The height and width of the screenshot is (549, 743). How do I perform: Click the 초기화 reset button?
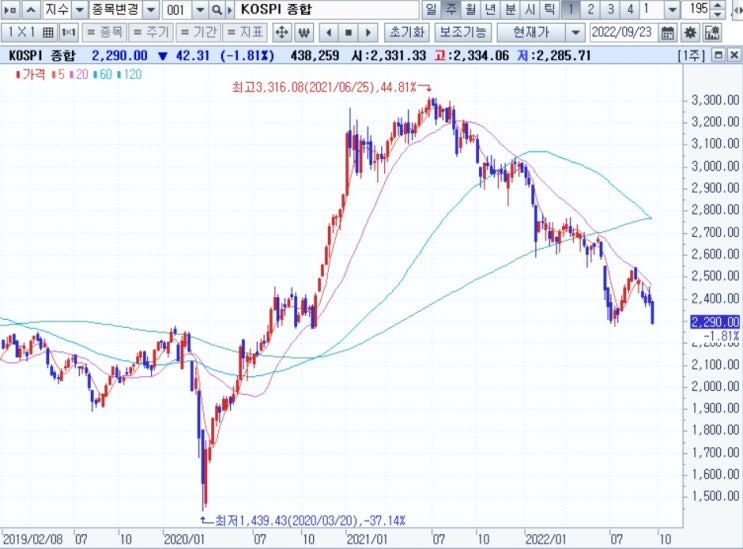[407, 32]
